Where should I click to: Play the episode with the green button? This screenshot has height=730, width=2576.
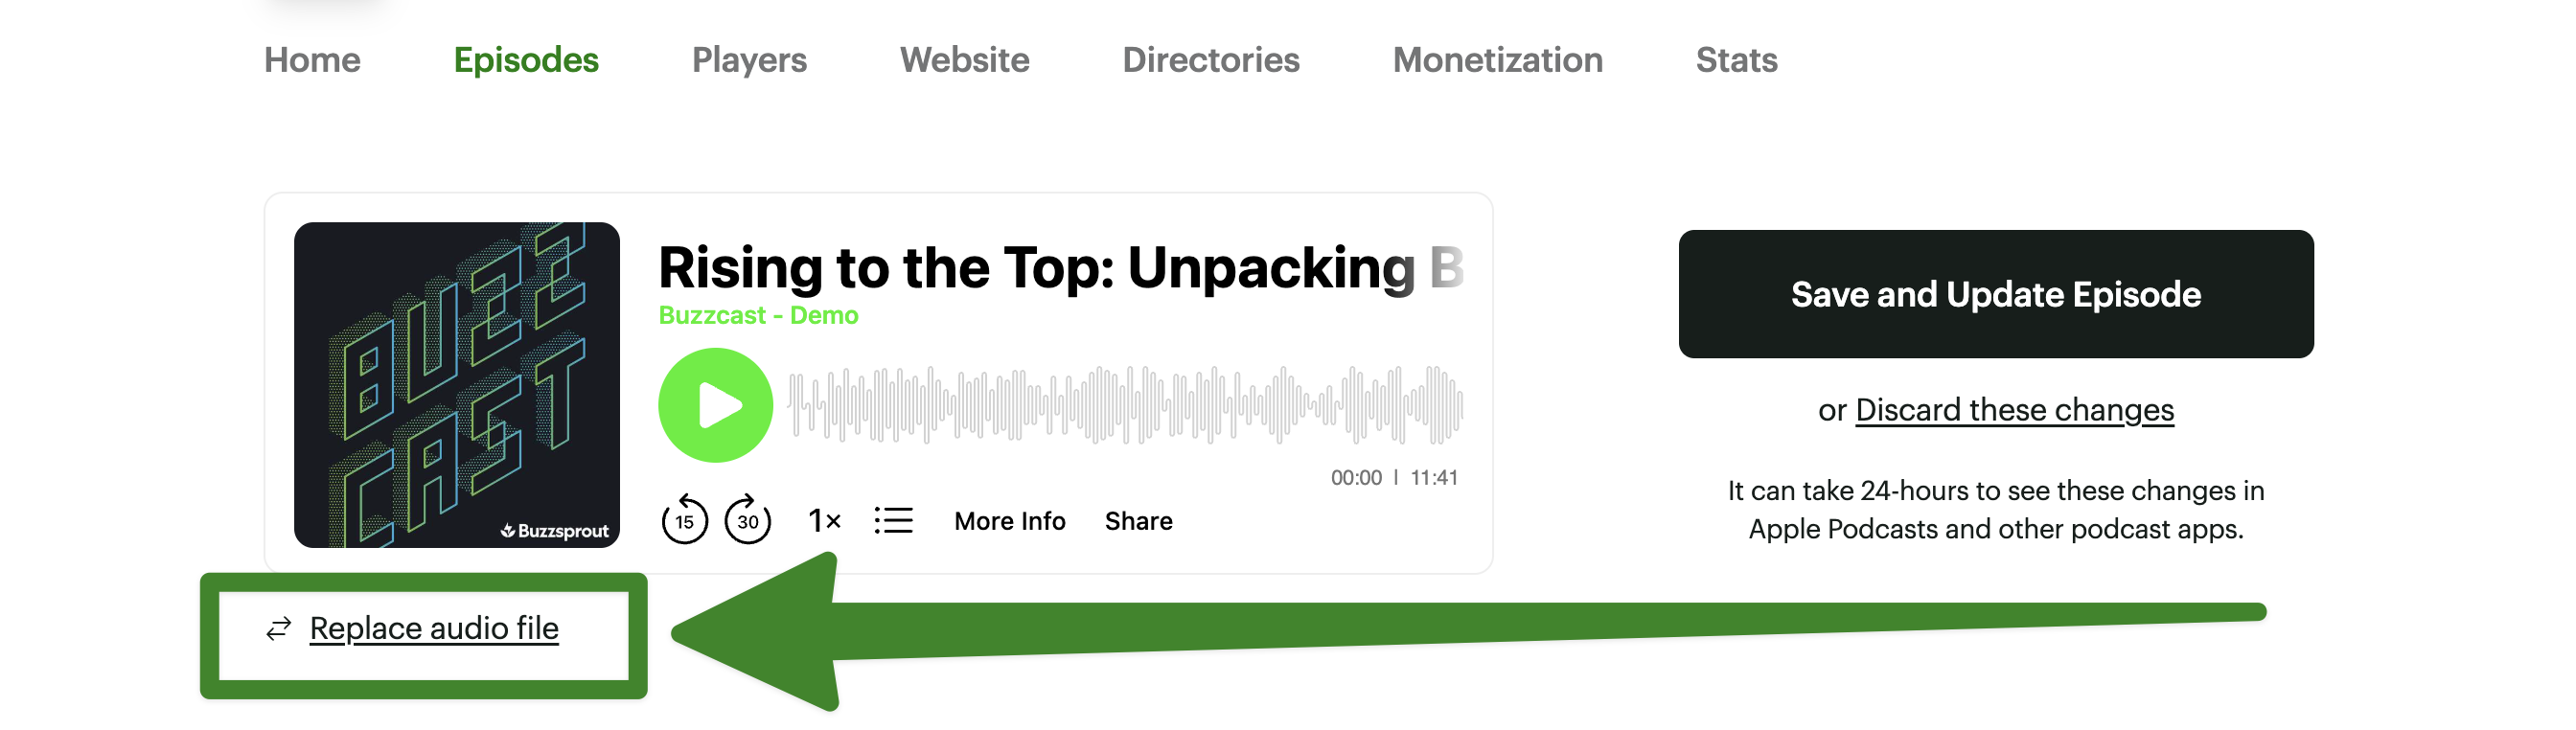point(715,405)
